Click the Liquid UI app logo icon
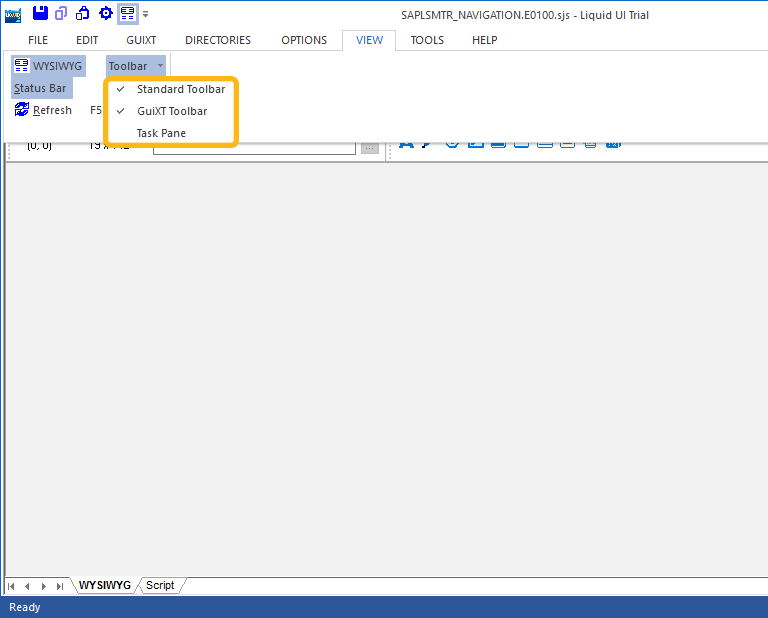 tap(13, 13)
